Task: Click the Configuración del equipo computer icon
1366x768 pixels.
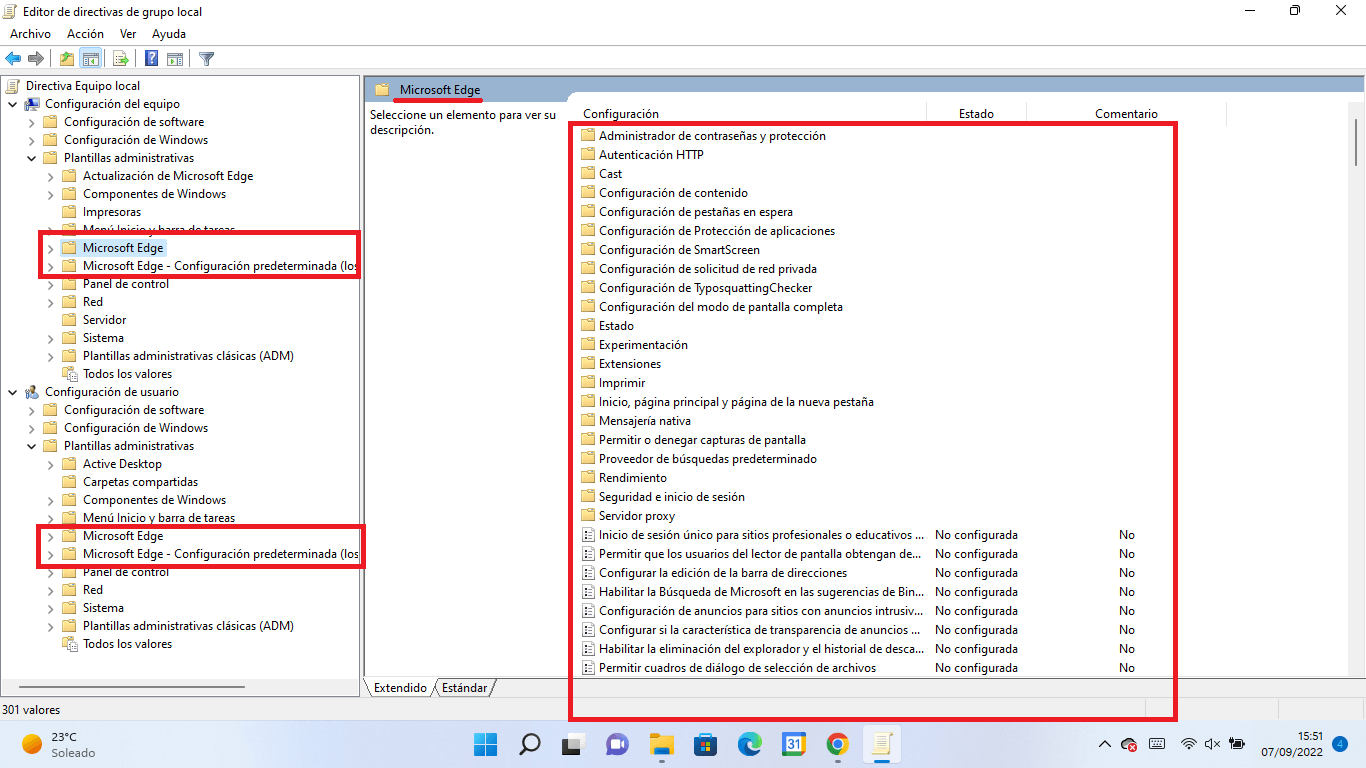Action: [x=32, y=104]
